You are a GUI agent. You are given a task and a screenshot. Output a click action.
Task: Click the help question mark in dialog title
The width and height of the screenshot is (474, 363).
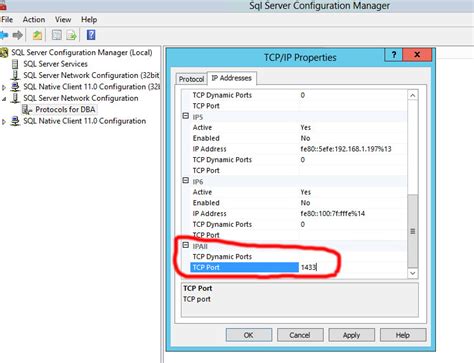point(394,55)
